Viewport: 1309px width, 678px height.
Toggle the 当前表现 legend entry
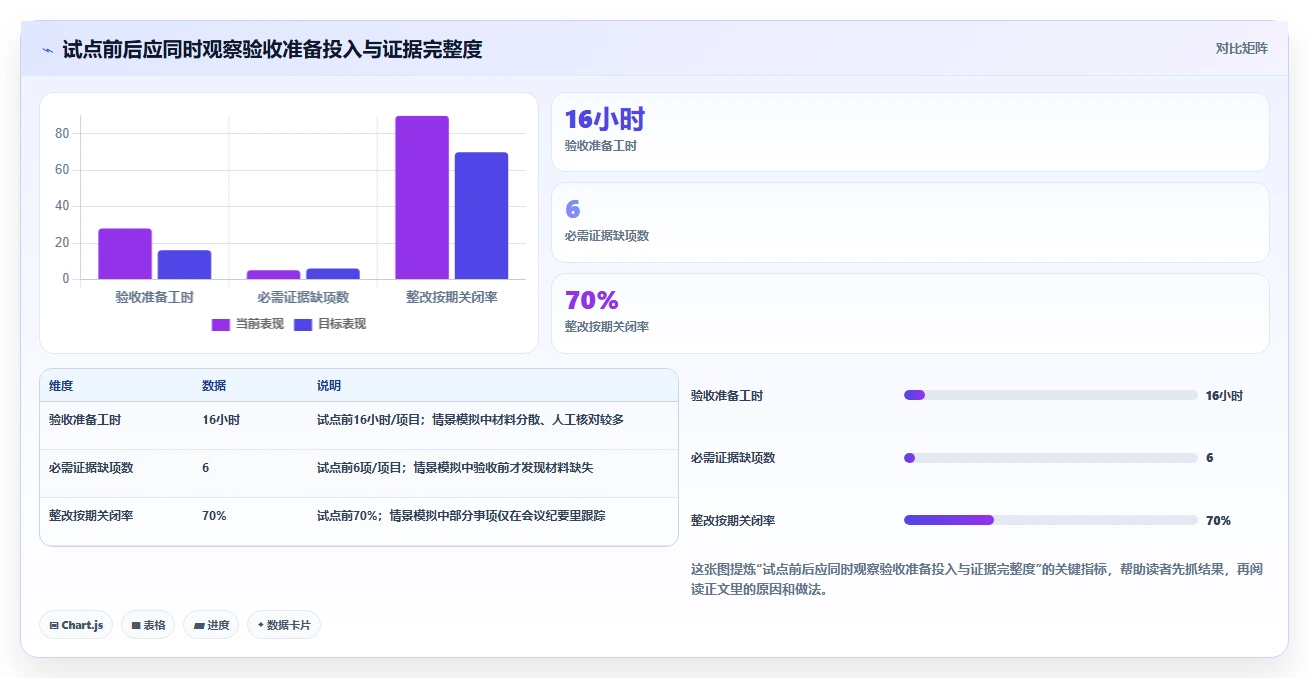(248, 324)
